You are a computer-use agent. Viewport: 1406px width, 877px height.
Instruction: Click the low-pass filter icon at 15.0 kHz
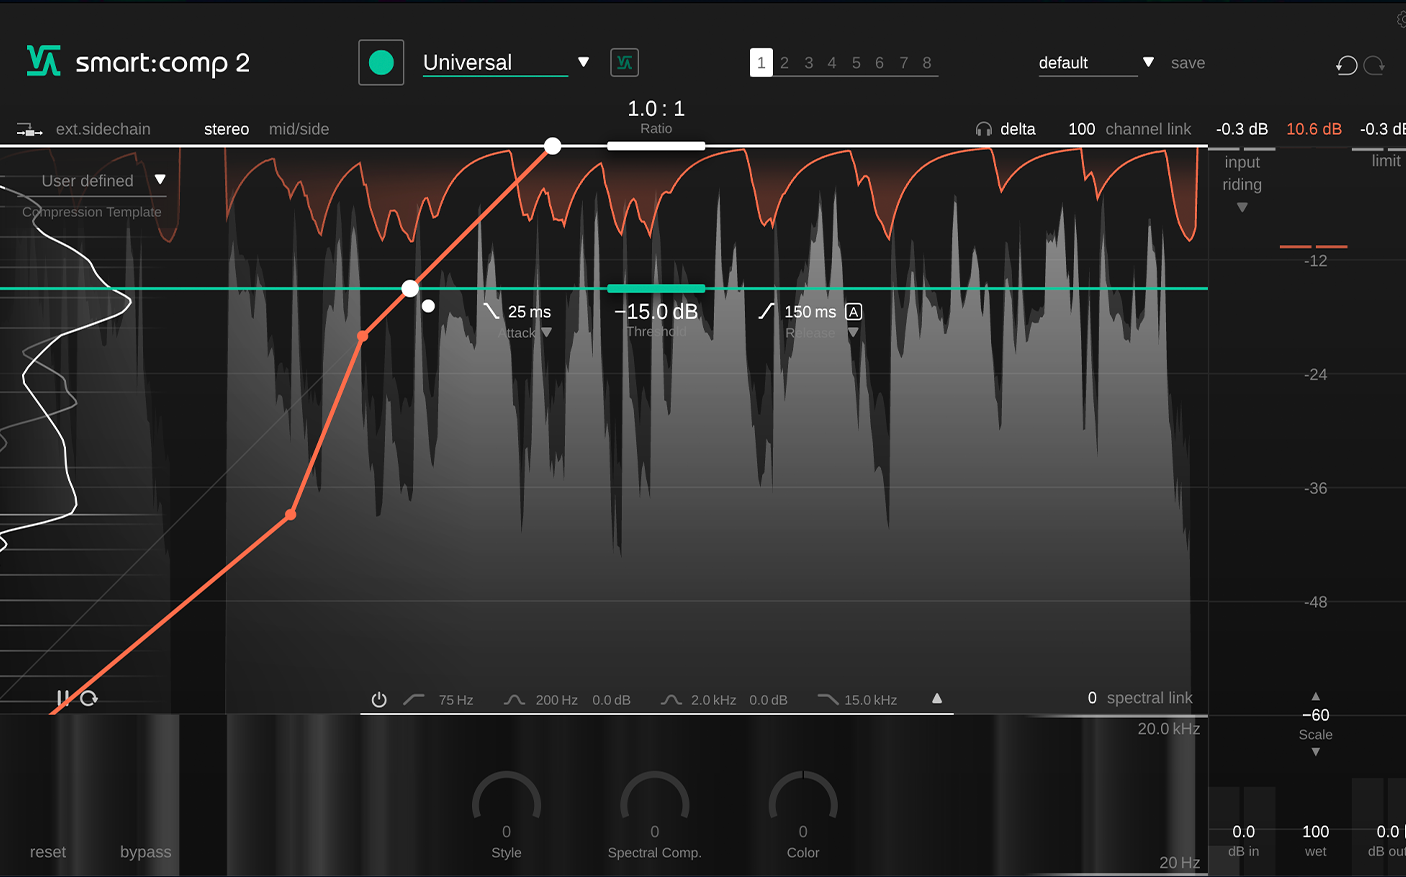827,700
